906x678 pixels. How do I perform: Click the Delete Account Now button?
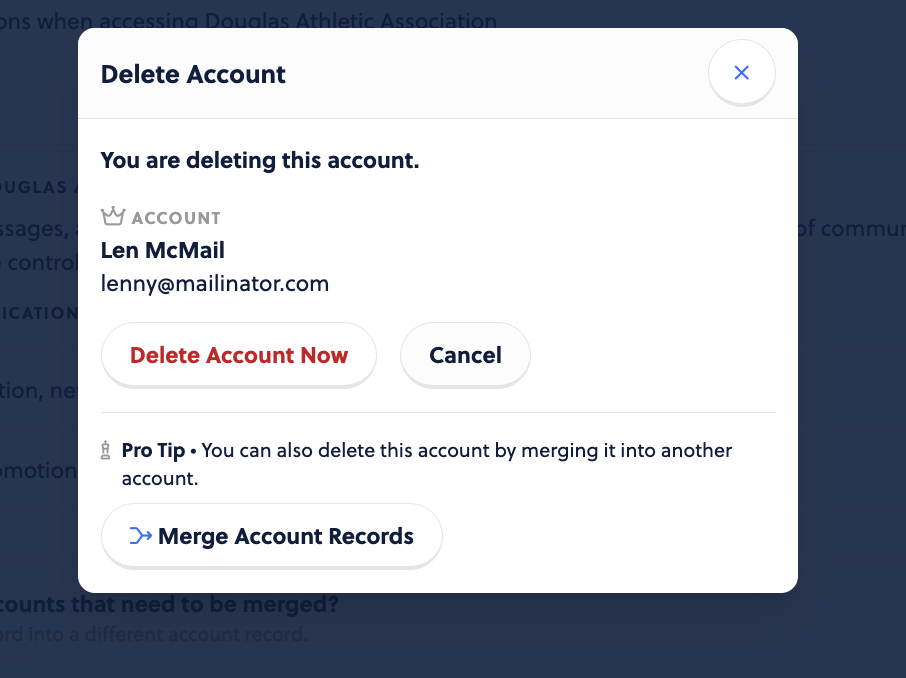tap(239, 355)
